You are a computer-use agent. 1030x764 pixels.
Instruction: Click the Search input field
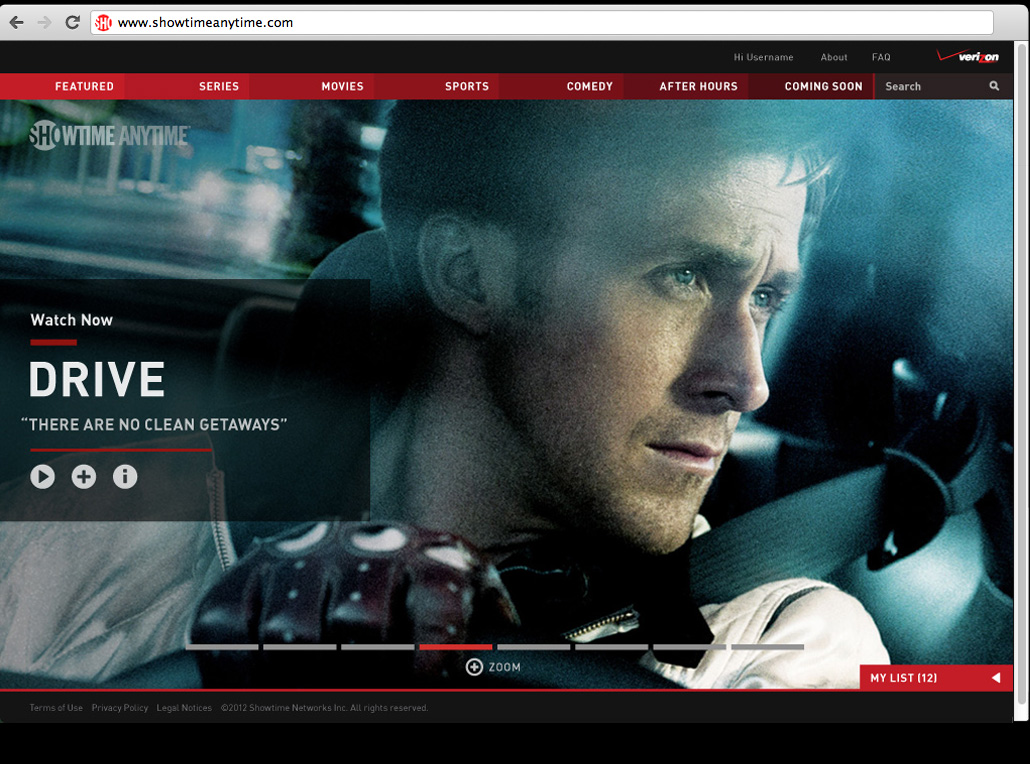click(x=943, y=86)
